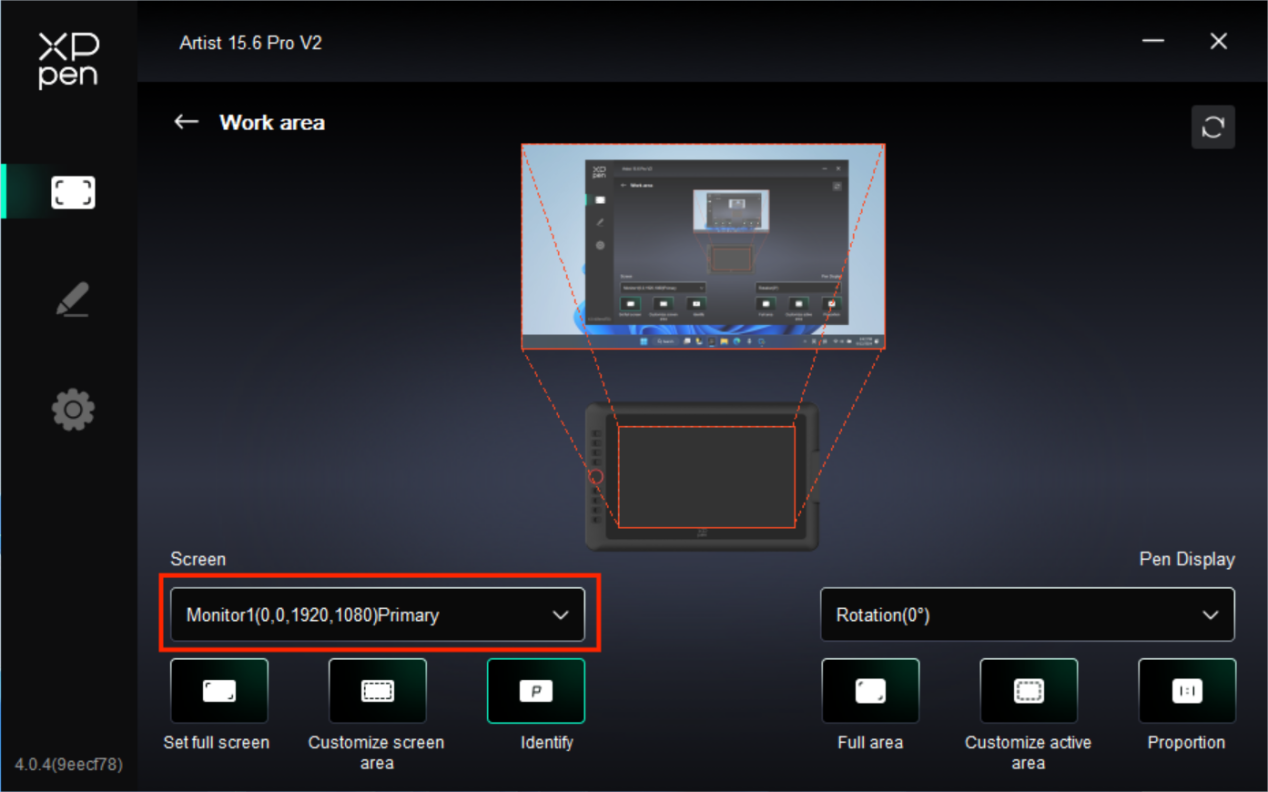This screenshot has width=1268, height=792.
Task: Select the Set full screen icon
Action: coord(219,691)
